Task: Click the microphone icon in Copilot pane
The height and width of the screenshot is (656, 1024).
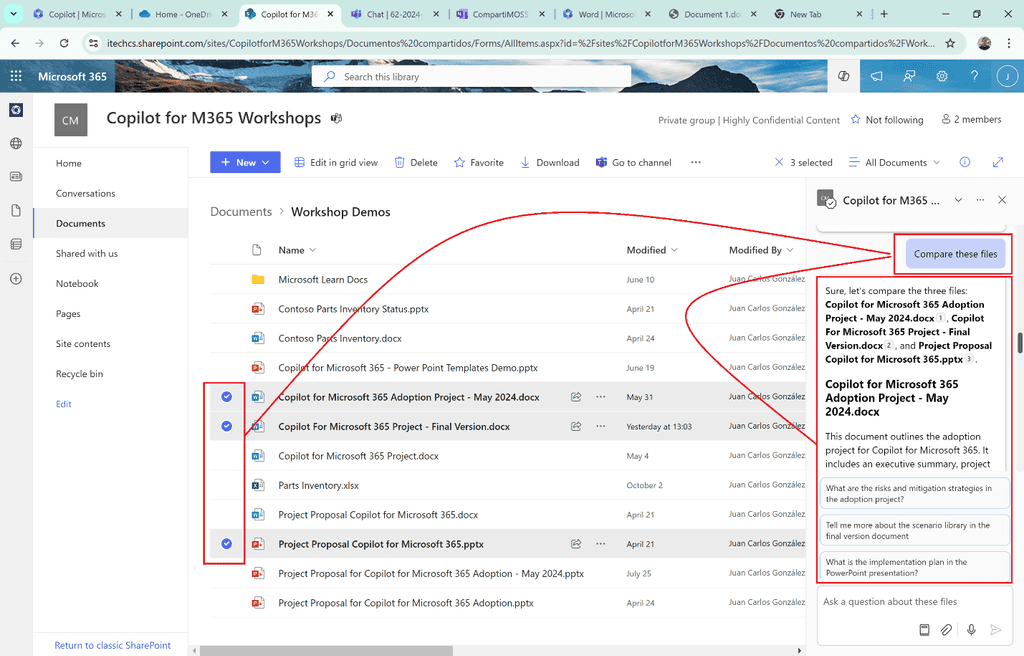Action: click(x=971, y=630)
